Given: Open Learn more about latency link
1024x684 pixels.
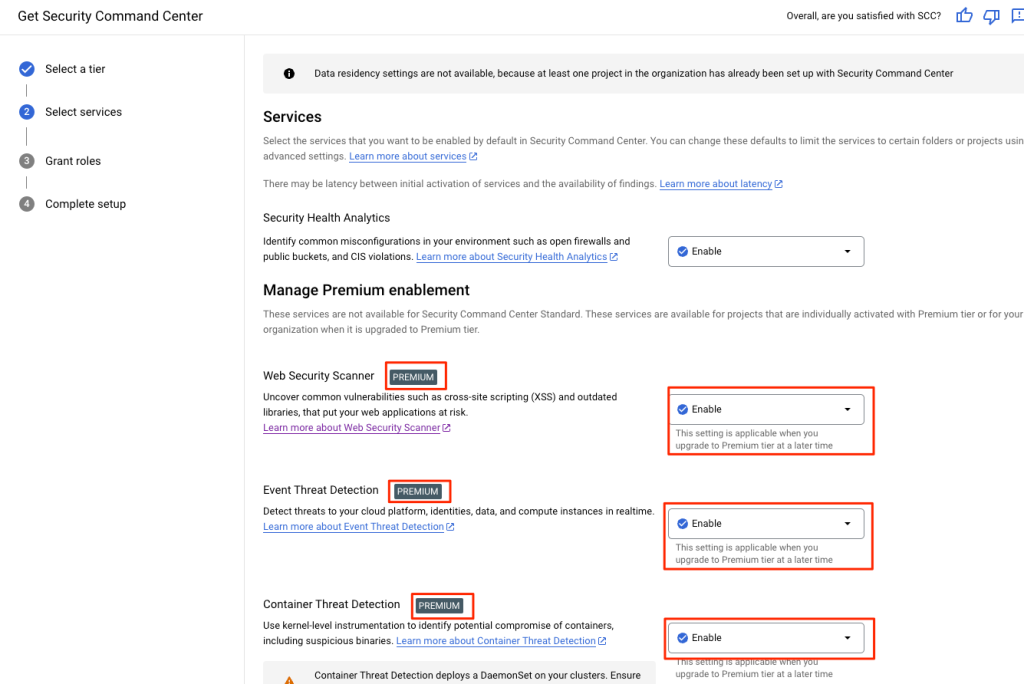Looking at the screenshot, I should coord(716,184).
